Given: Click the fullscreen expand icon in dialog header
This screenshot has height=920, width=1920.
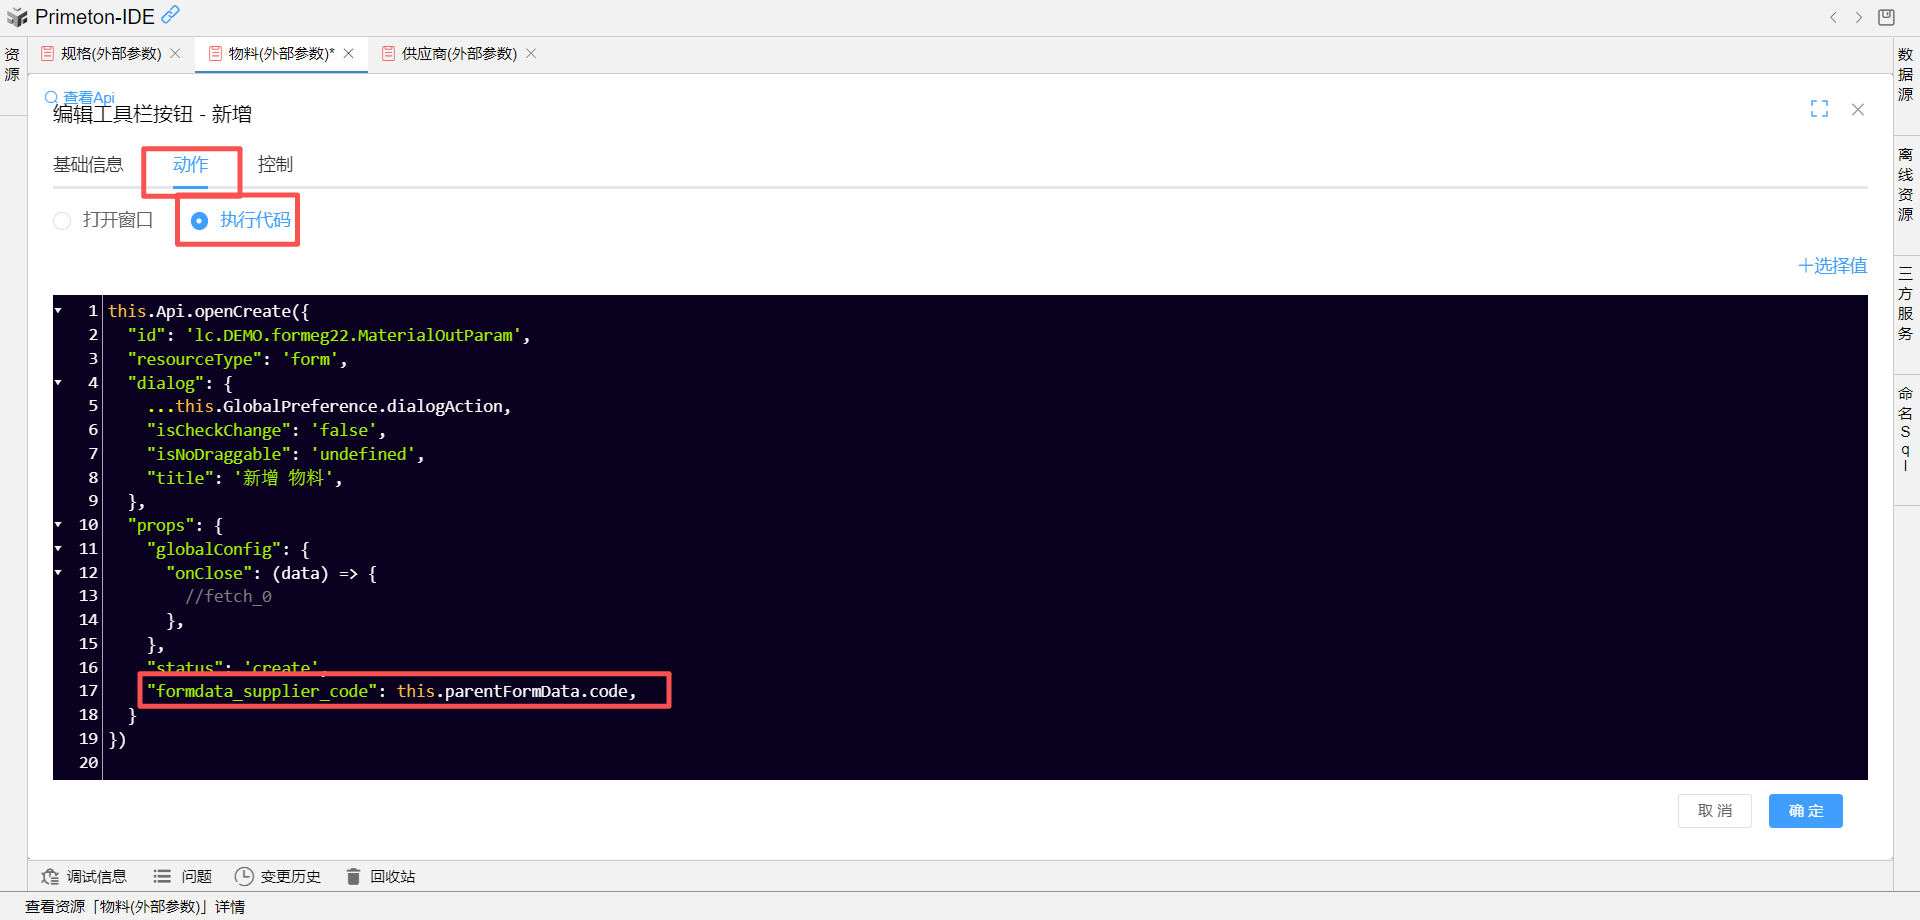Looking at the screenshot, I should (x=1819, y=109).
